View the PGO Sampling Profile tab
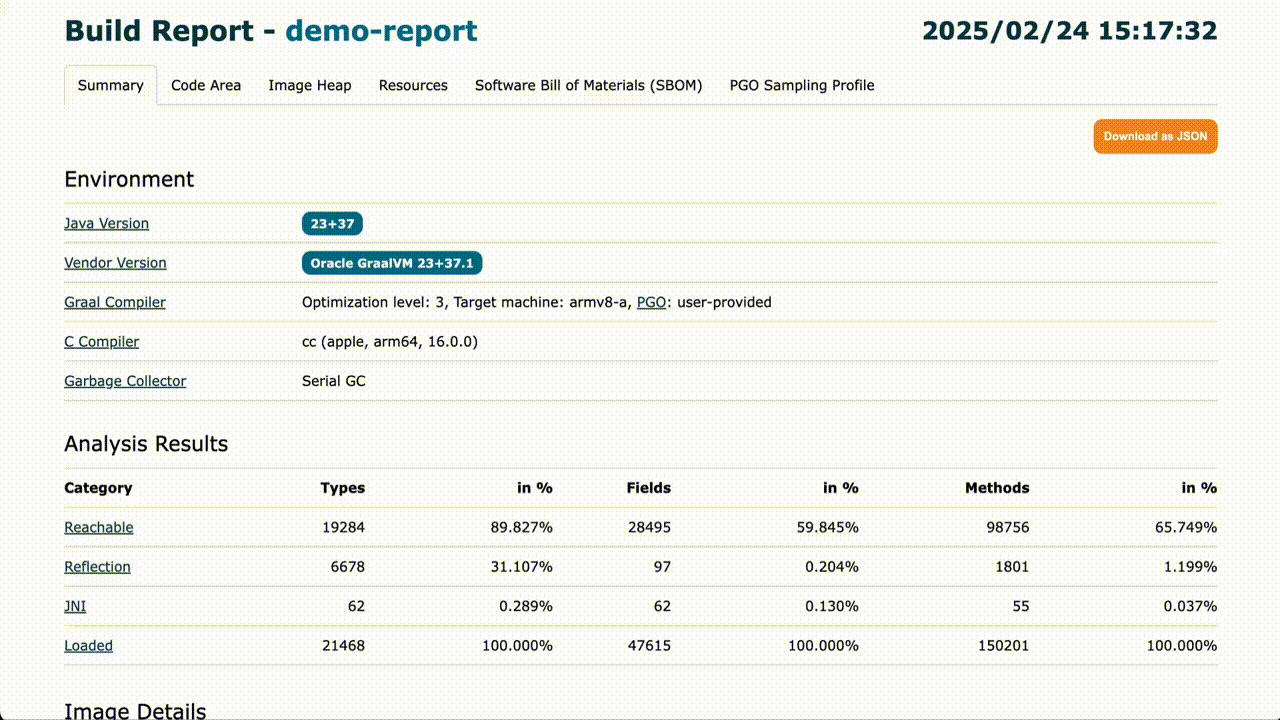 coord(802,86)
